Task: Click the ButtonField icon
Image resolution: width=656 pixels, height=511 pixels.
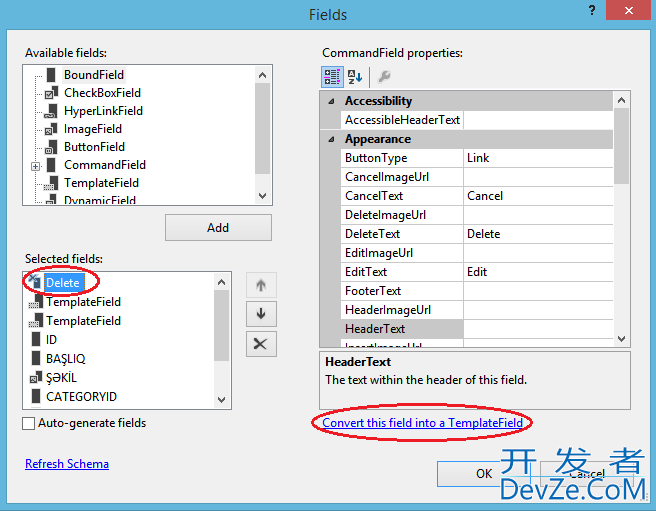Action: click(51, 147)
